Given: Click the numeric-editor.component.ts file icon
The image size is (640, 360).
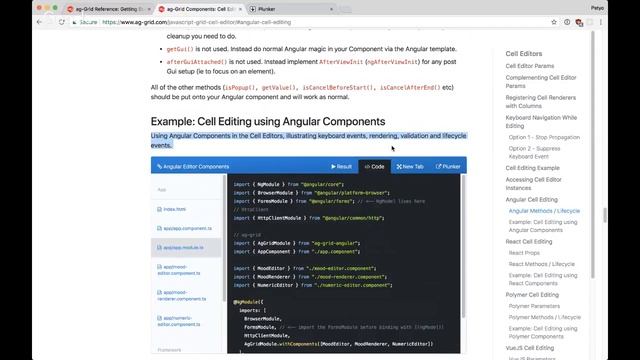Looking at the screenshot, I should pyautogui.click(x=159, y=318).
